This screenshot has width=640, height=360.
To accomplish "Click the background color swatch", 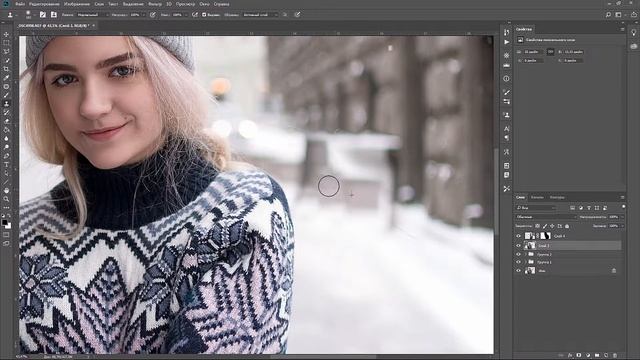I will click(x=9, y=226).
